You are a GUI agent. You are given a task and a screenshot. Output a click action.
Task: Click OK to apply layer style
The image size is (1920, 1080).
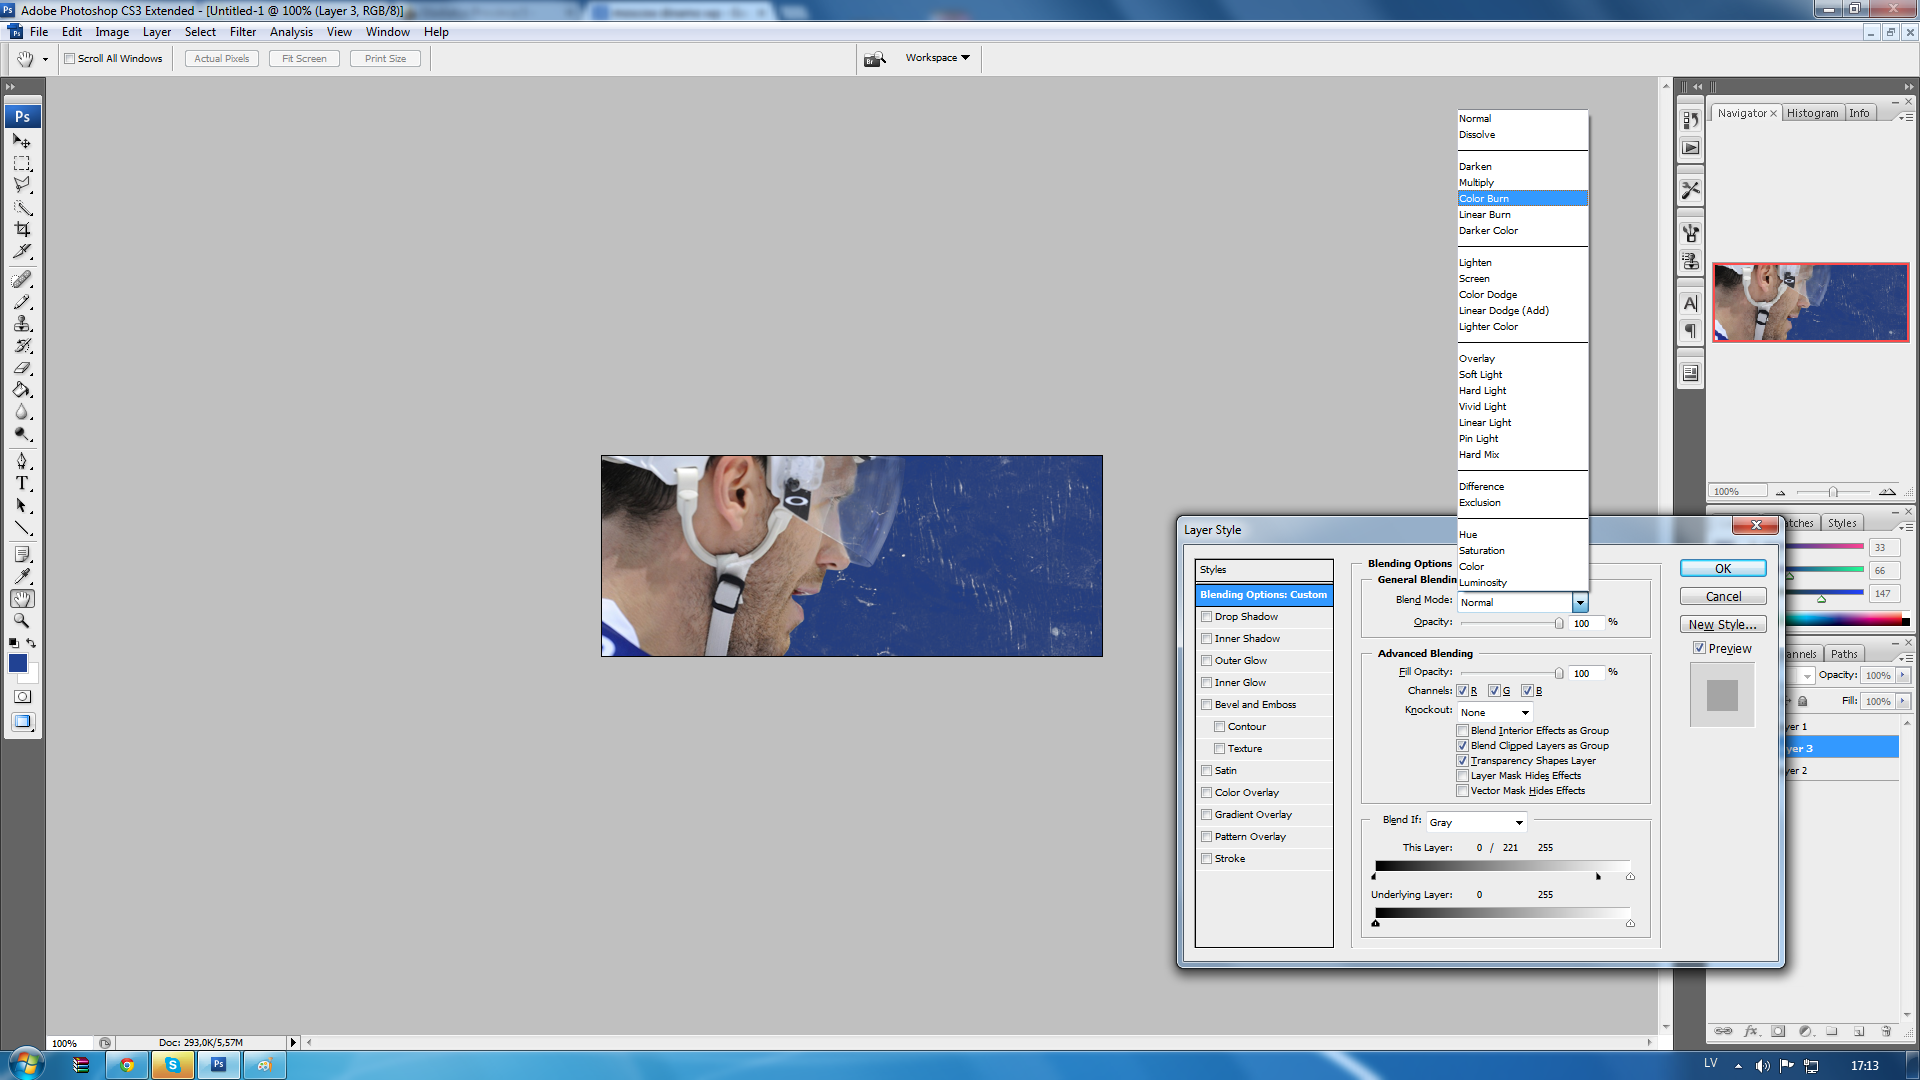click(x=1722, y=567)
